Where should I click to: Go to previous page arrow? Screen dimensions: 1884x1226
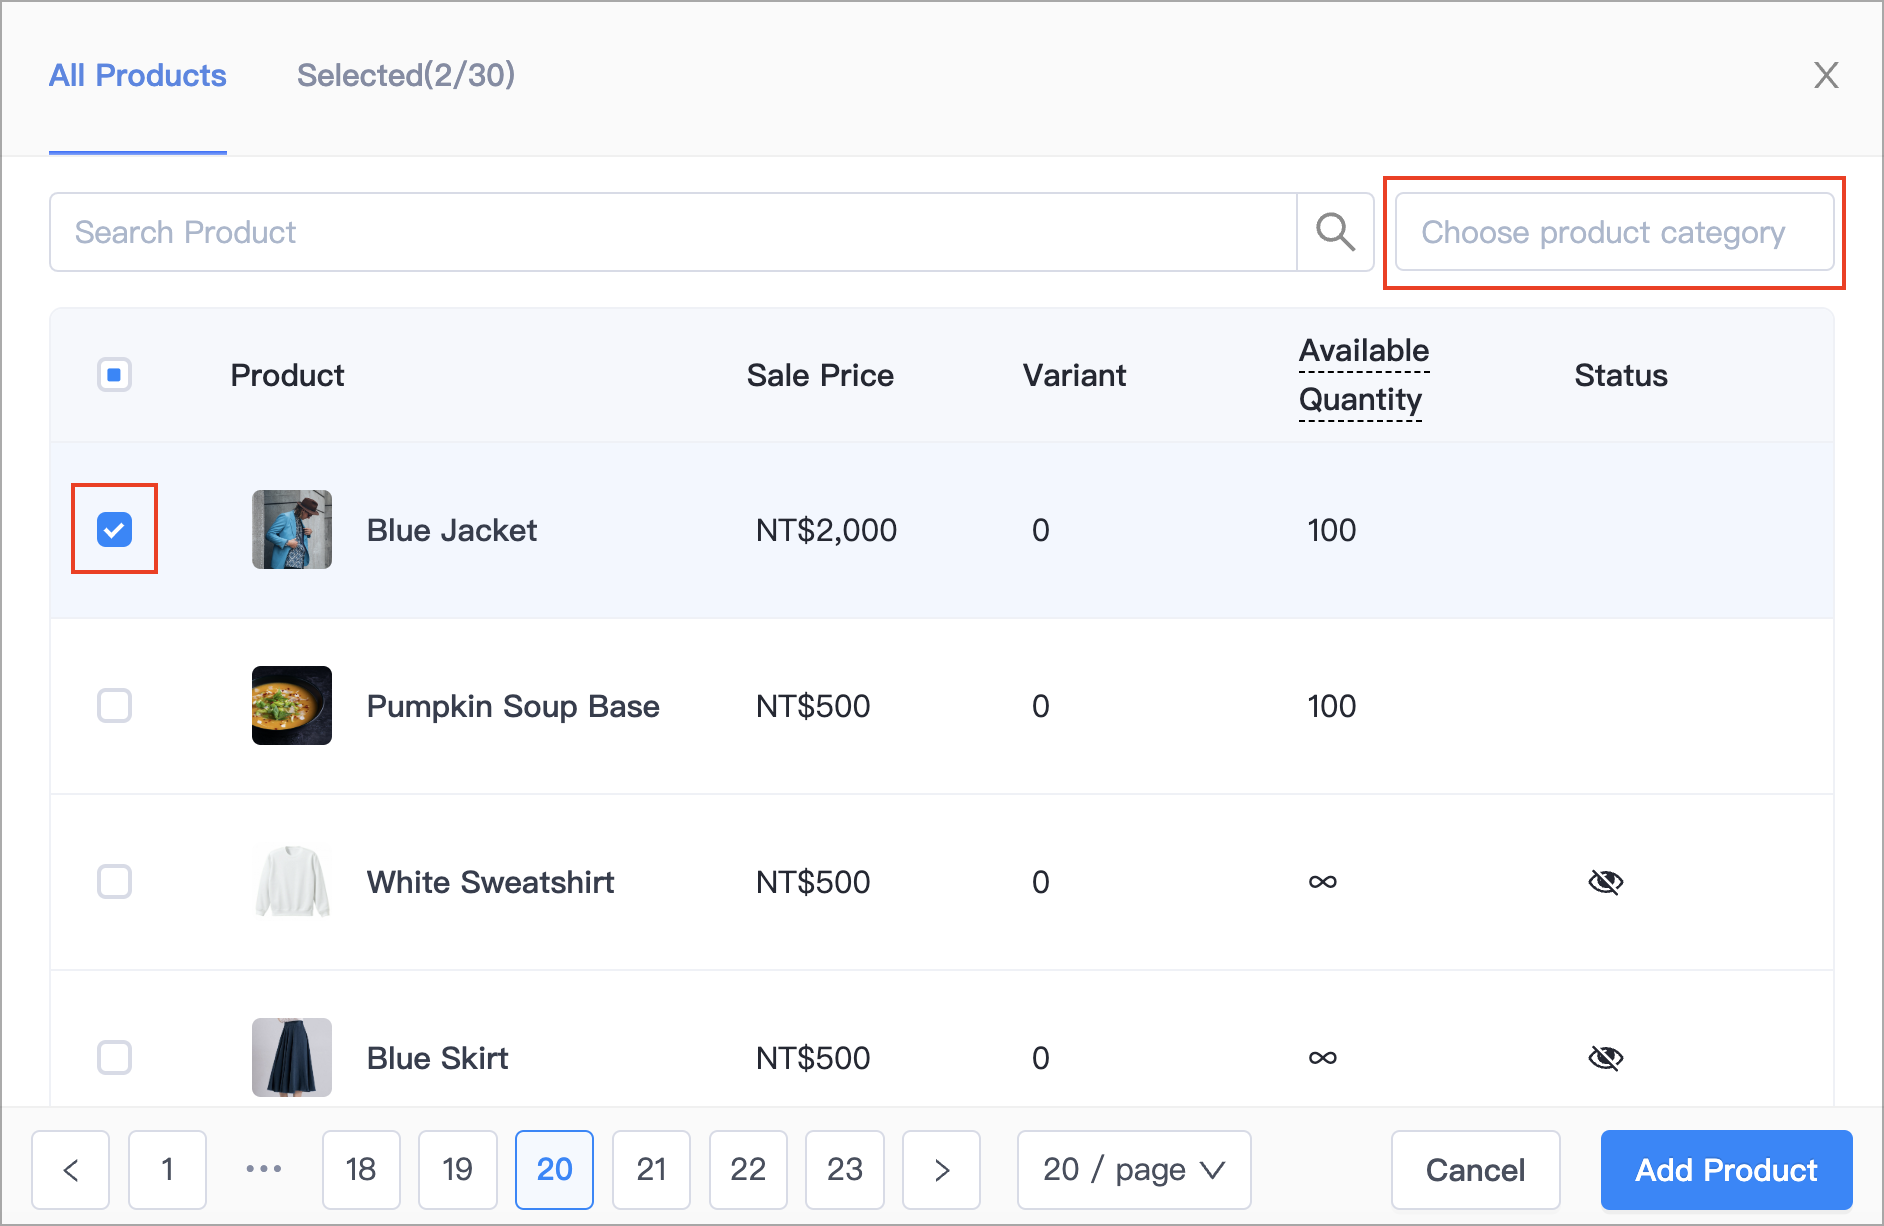70,1170
